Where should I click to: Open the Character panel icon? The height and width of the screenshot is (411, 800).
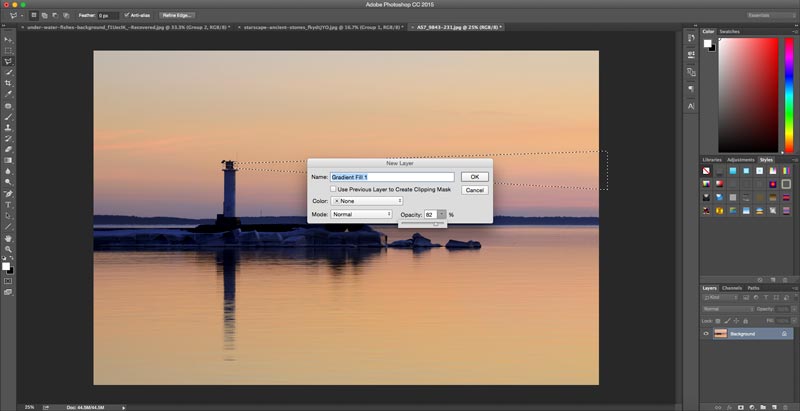pos(691,106)
